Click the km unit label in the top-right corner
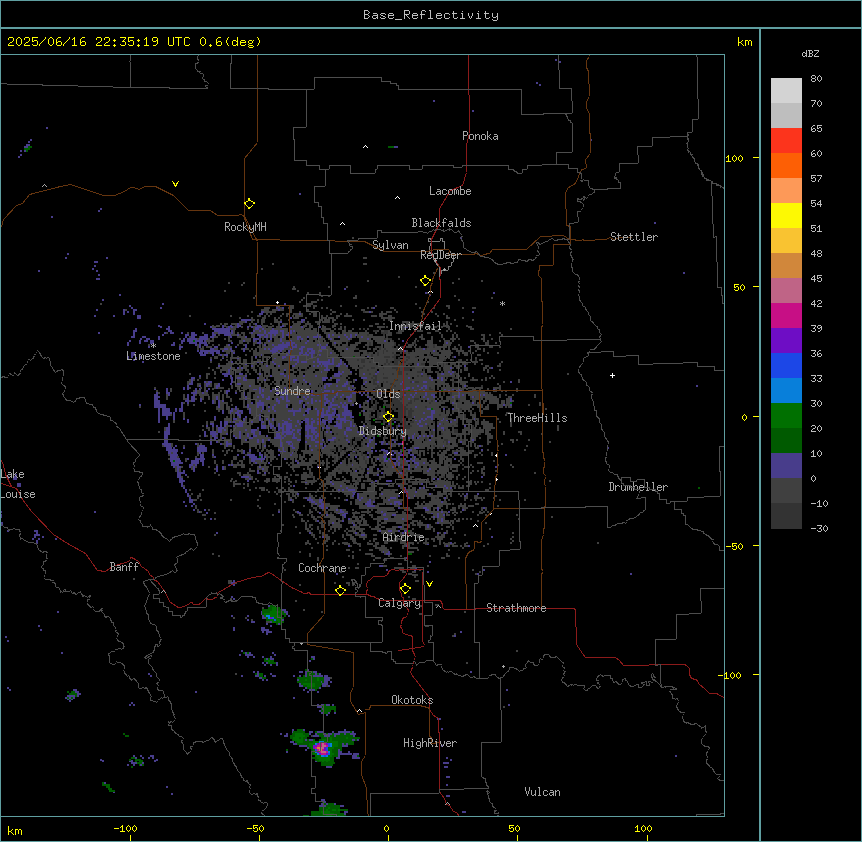862x842 pixels. (745, 42)
